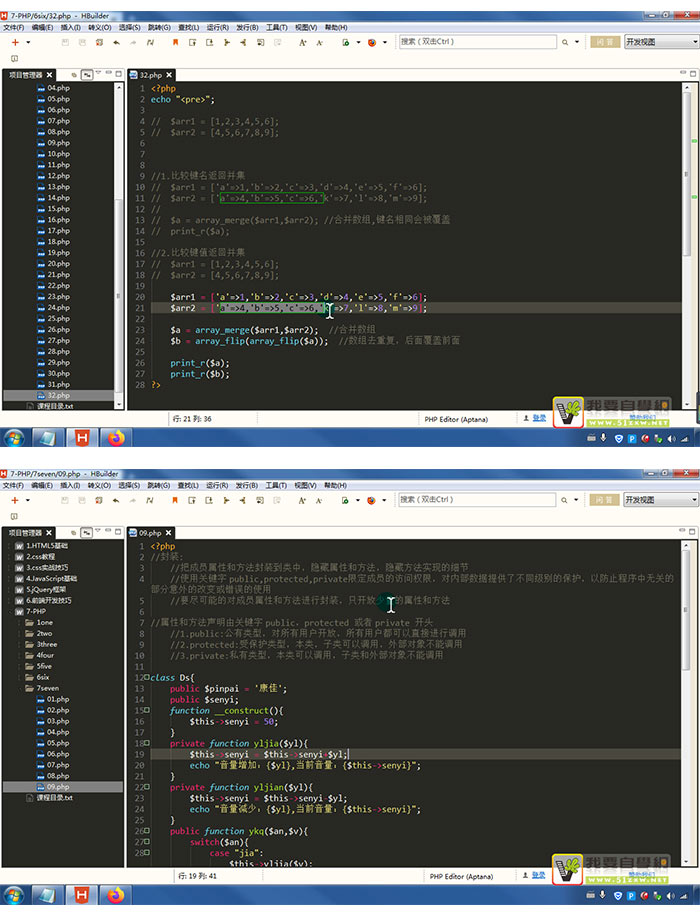The image size is (700, 915).
Task: Click the red plus New icon in 09.php window
Action: click(15, 500)
